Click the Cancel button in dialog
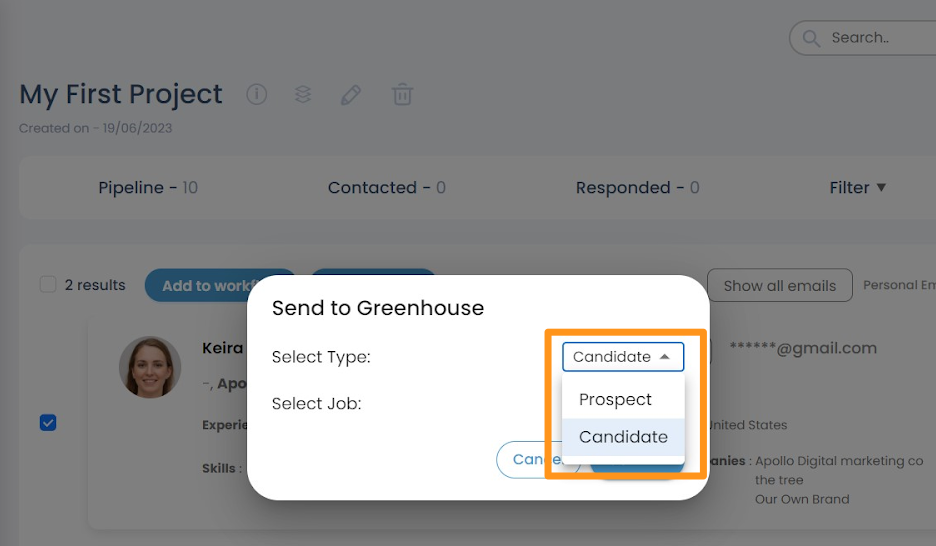Viewport: 936px width, 546px height. click(529, 459)
